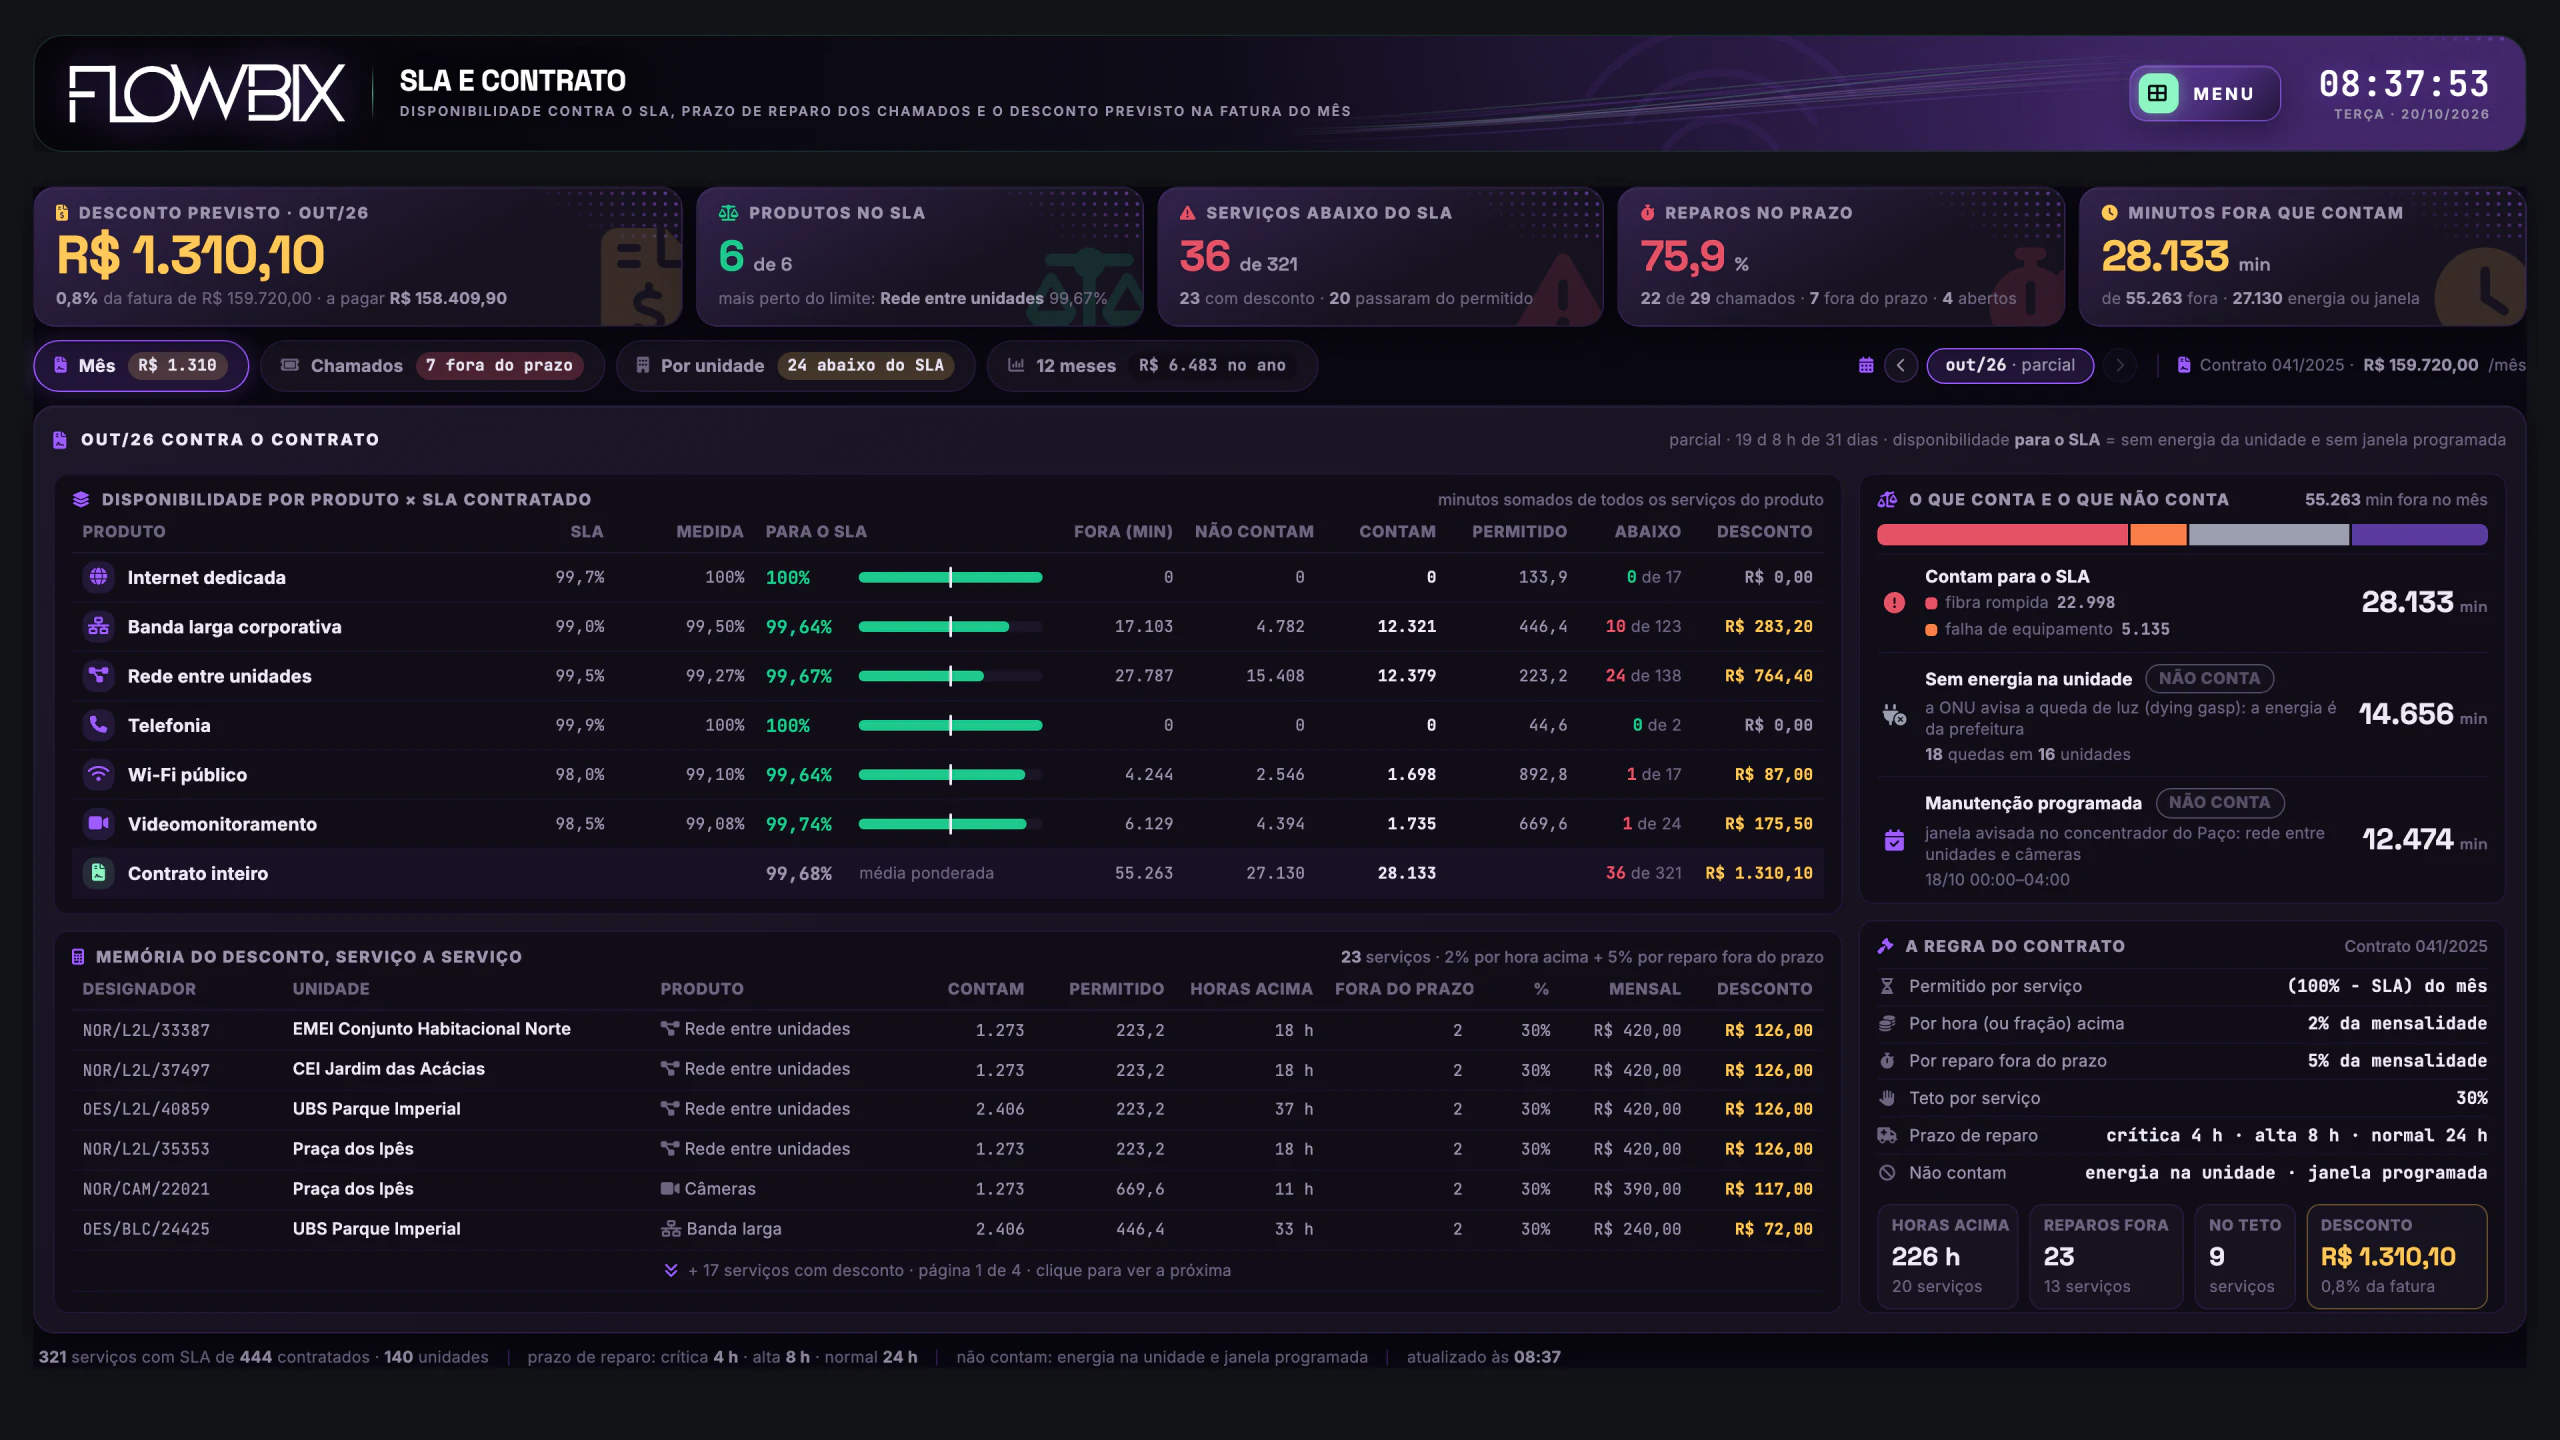
Task: Click the NÃO CONTA badge for Manutenção programada
Action: [2220, 802]
